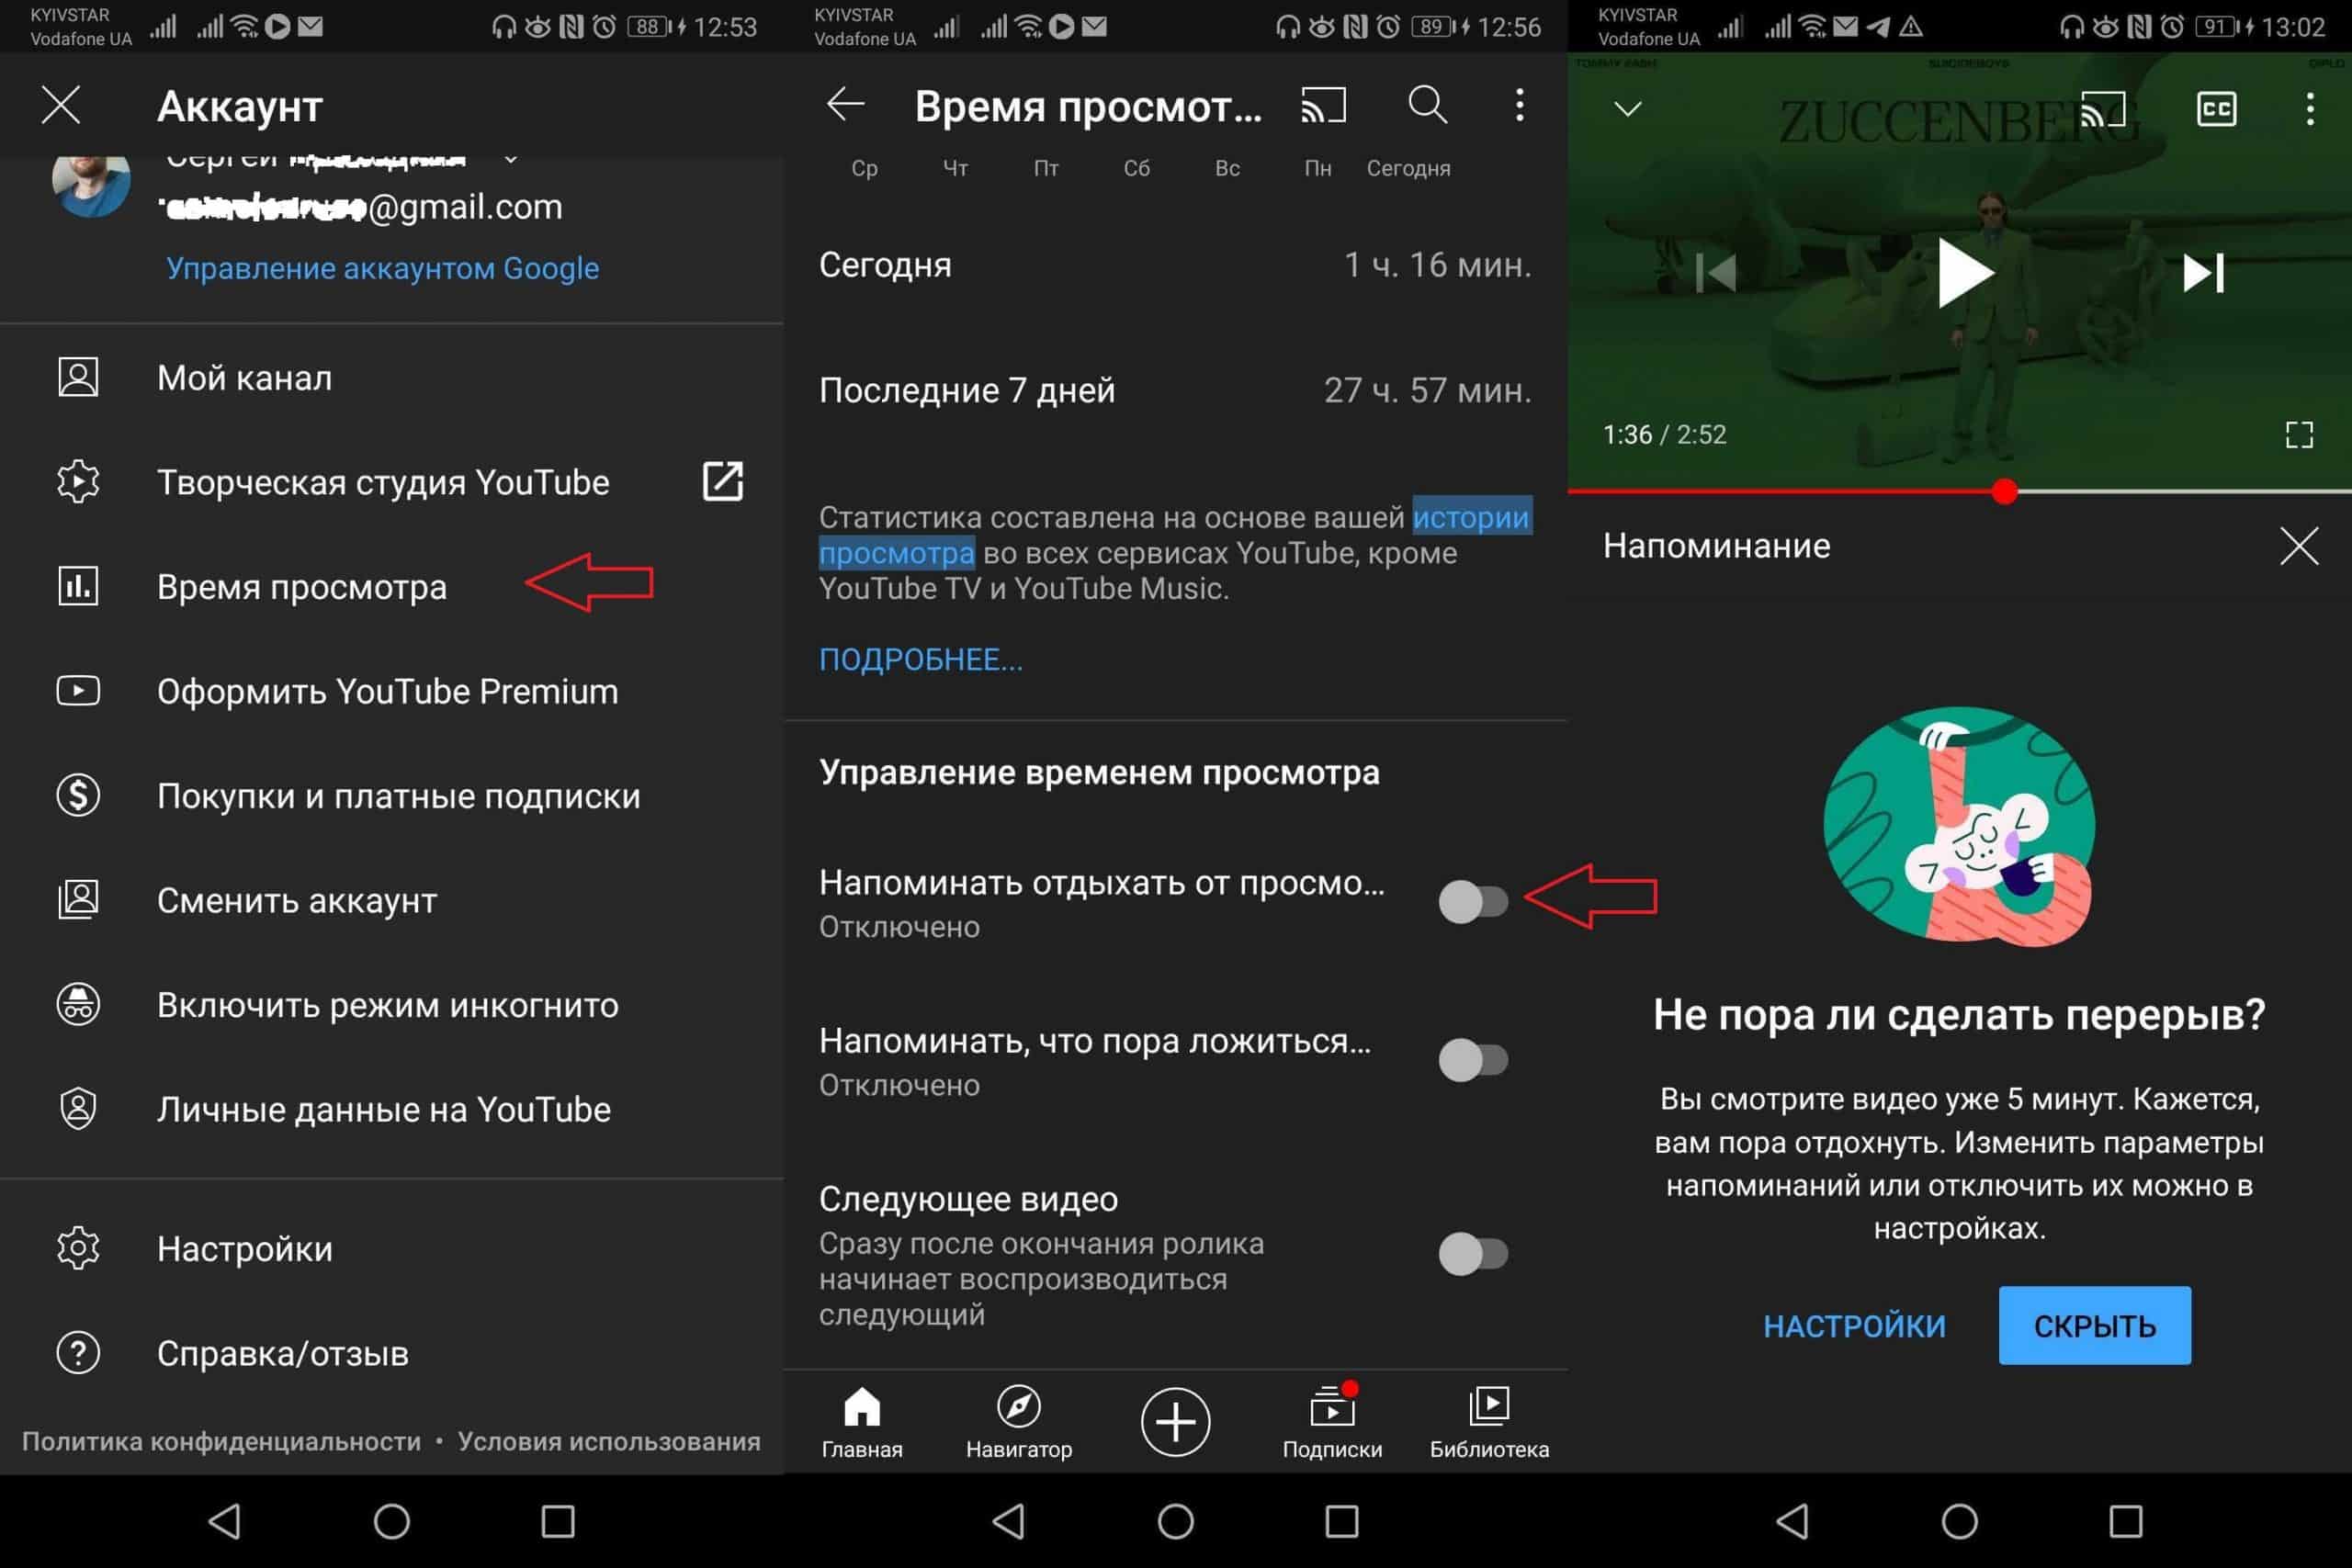Tap Cast icon on video player
This screenshot has width=2352, height=1568.
(2102, 108)
